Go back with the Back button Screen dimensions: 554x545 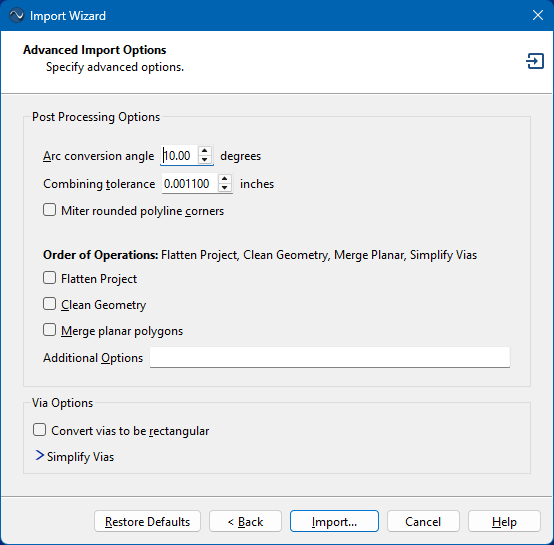point(245,521)
